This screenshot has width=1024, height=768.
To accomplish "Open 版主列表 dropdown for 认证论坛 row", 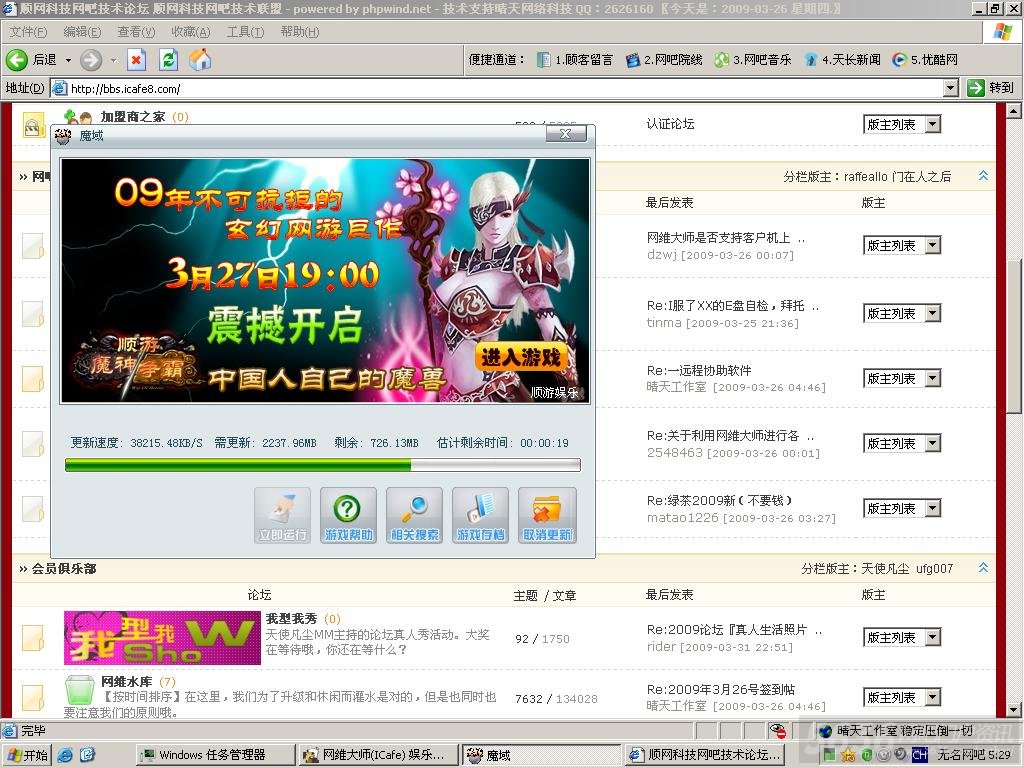I will [902, 125].
